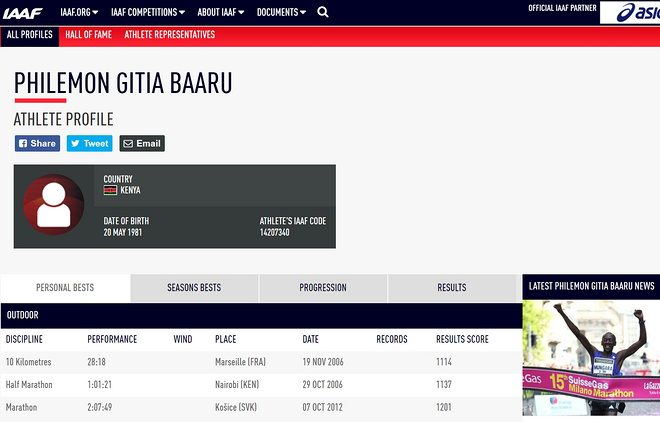The width and height of the screenshot is (660, 422).
Task: Go to Hall of Fame
Action: (x=89, y=35)
